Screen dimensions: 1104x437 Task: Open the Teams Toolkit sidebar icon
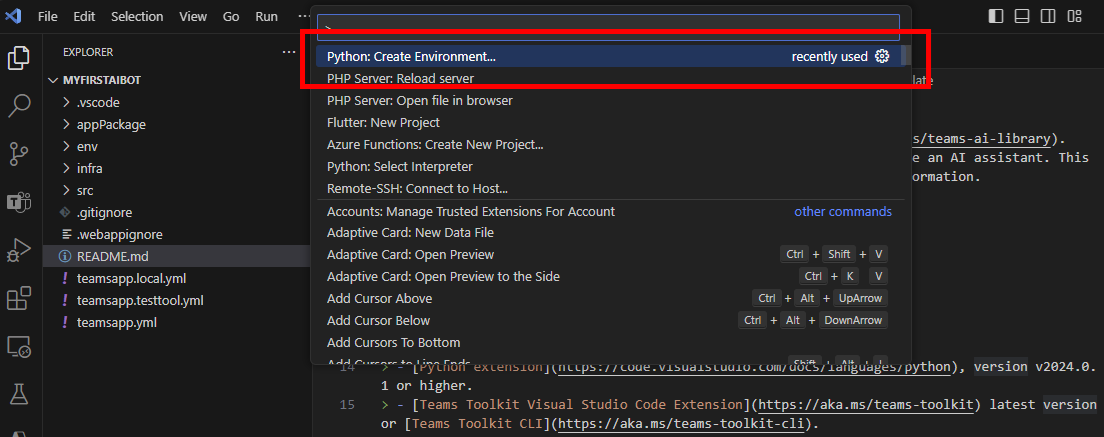(19, 201)
